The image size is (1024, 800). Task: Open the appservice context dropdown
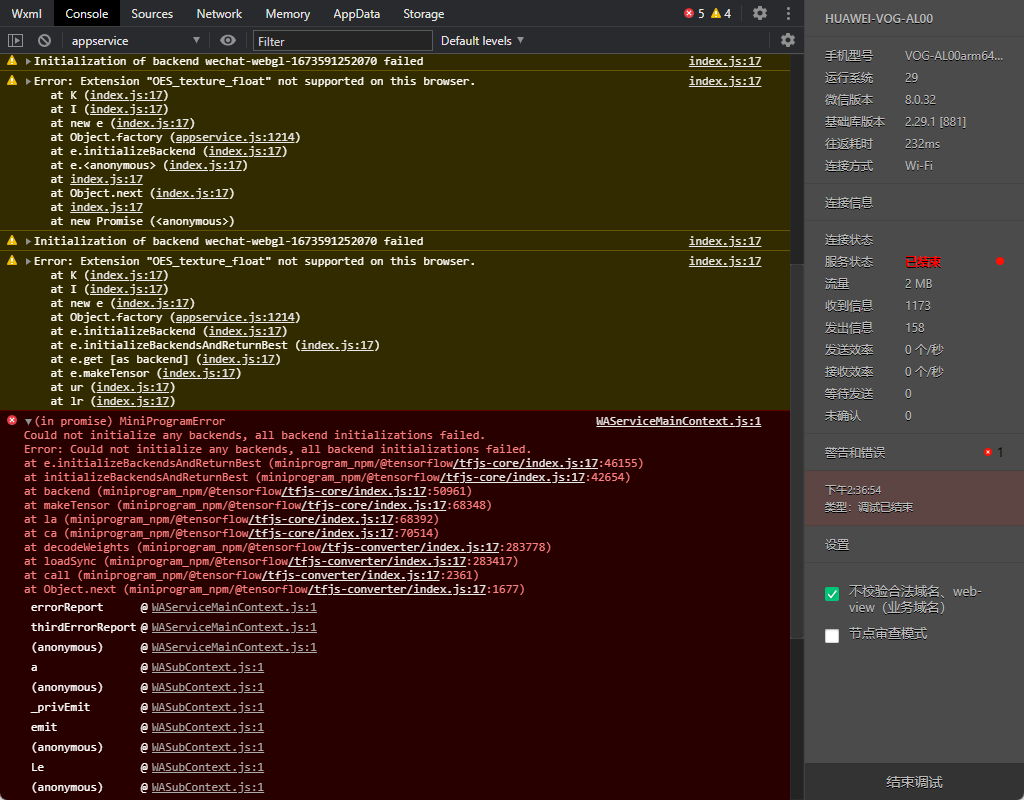(135, 40)
